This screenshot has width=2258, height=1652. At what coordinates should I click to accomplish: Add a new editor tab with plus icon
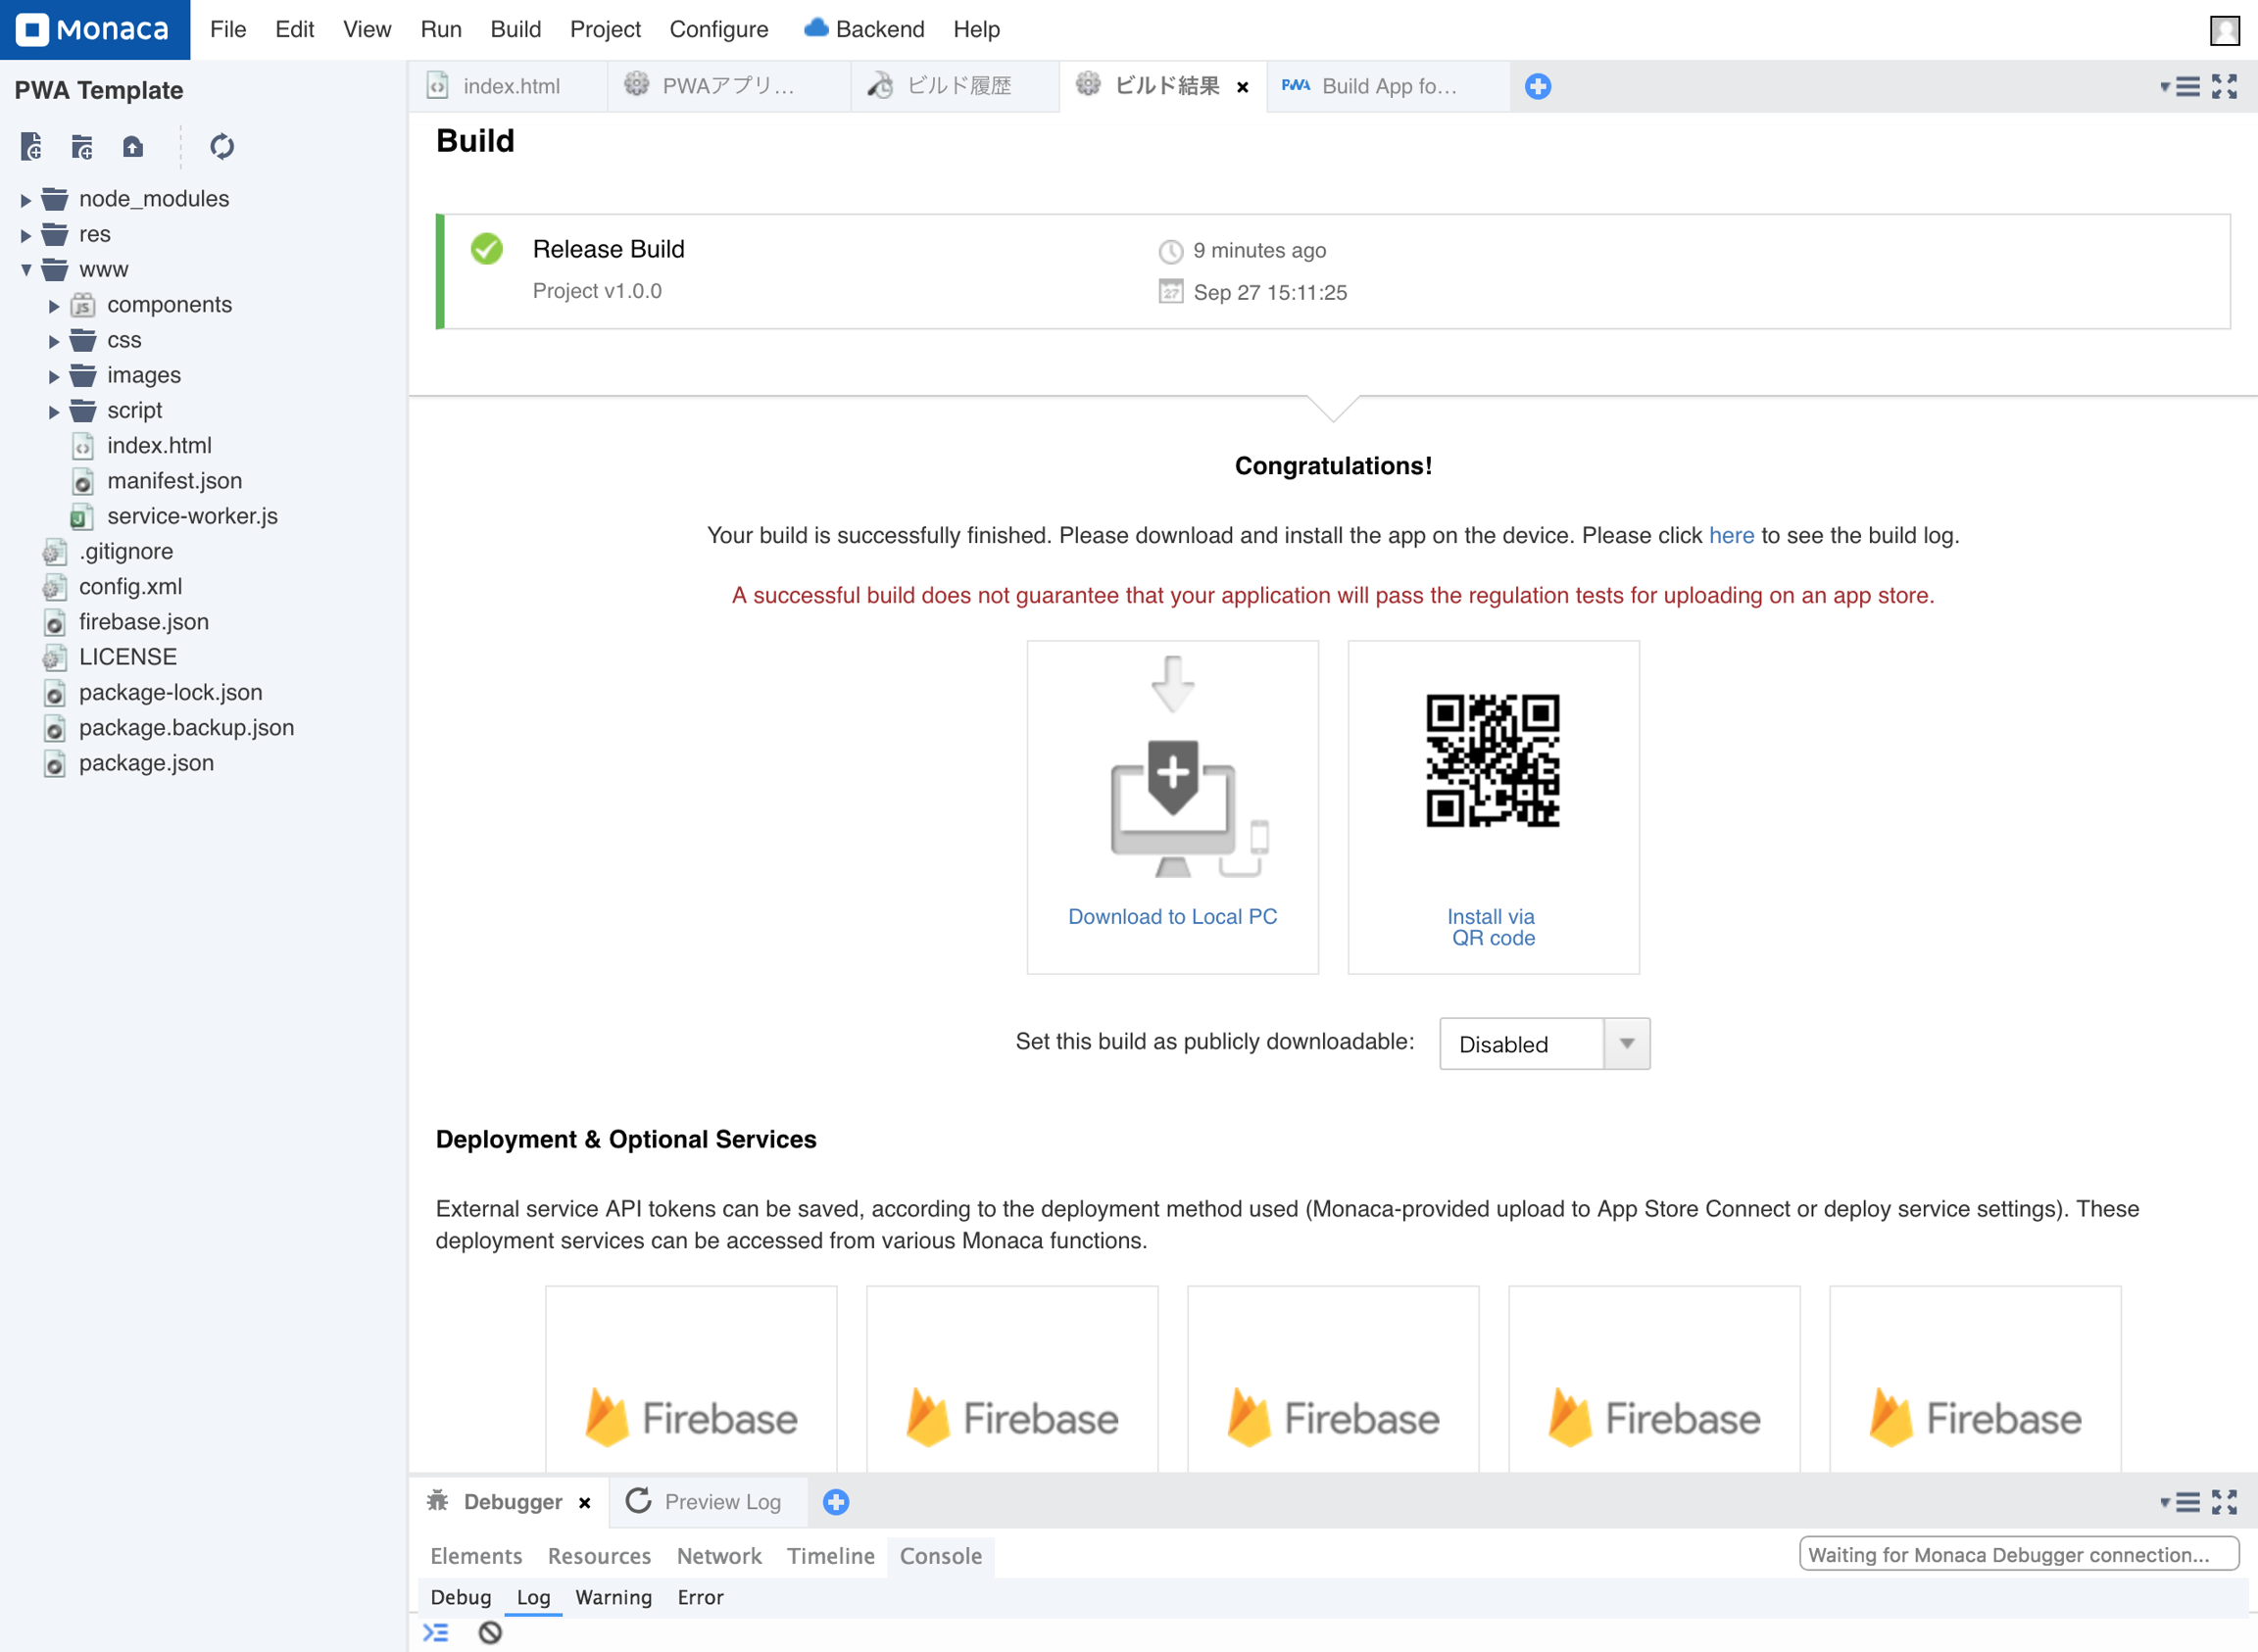(x=1537, y=86)
